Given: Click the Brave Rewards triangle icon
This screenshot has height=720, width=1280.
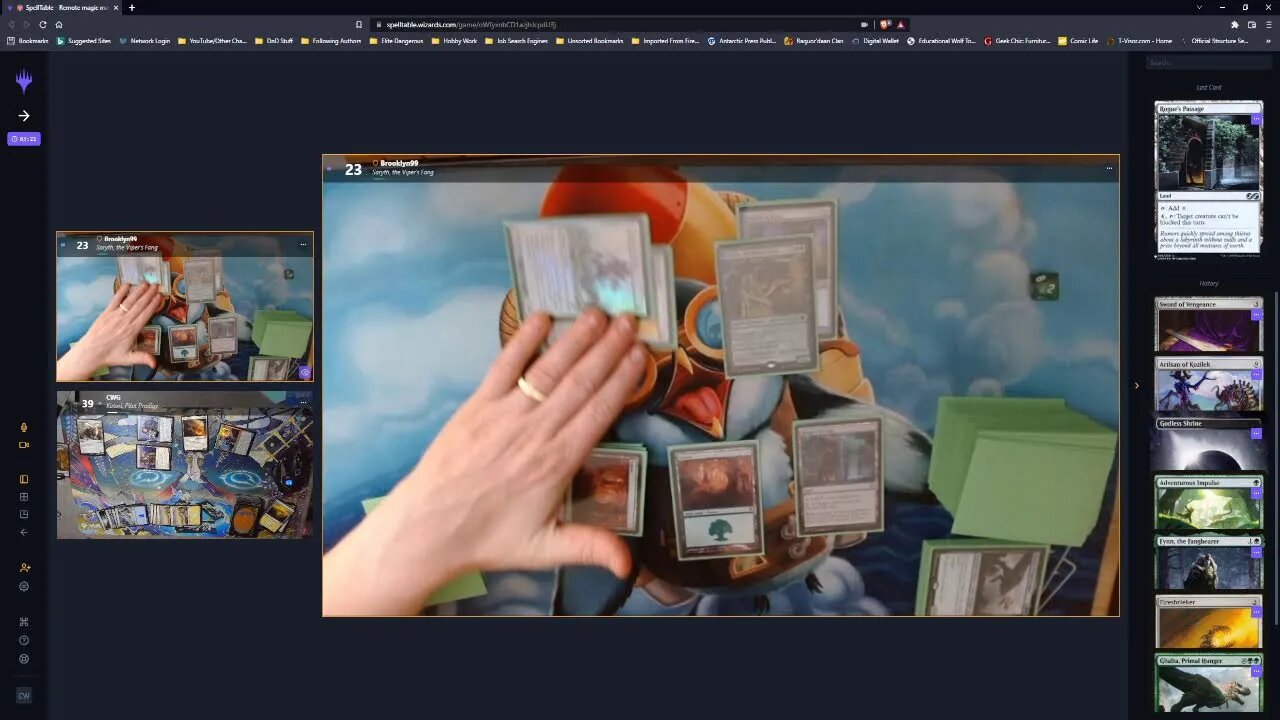Looking at the screenshot, I should [x=900, y=24].
